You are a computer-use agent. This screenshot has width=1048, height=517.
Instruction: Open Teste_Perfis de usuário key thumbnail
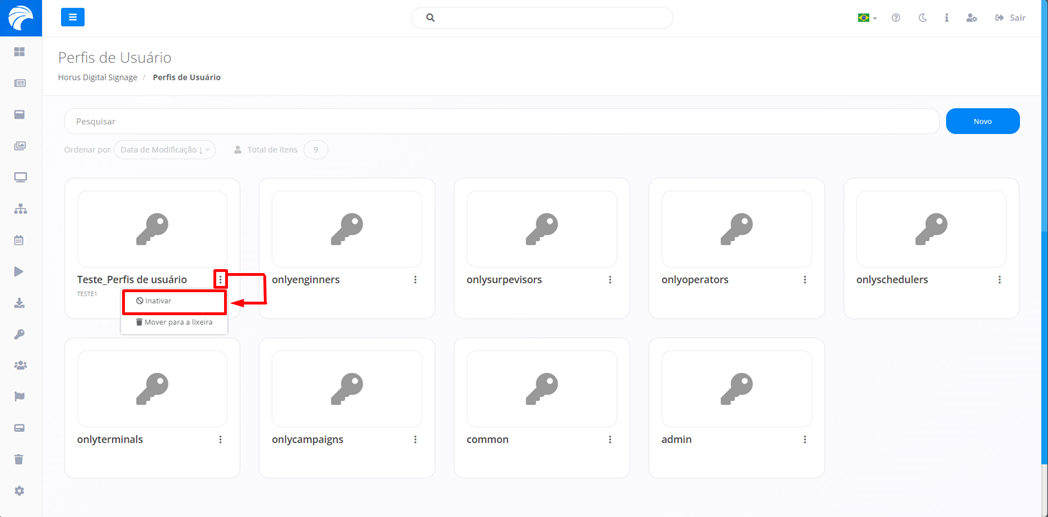(152, 229)
